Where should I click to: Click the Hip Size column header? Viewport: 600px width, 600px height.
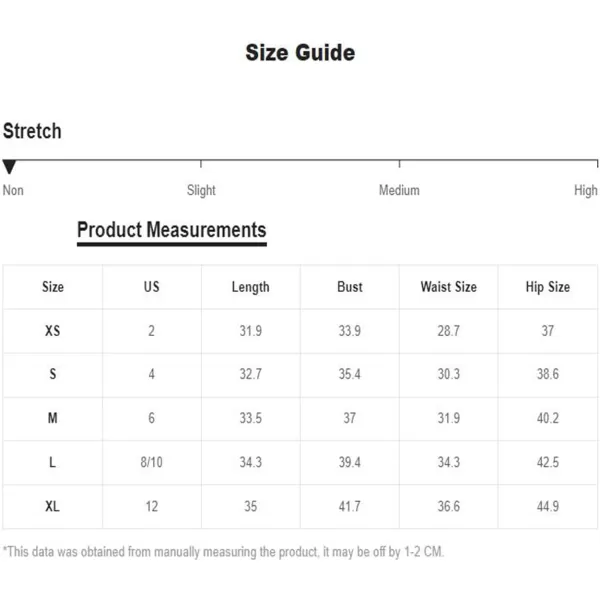point(547,287)
